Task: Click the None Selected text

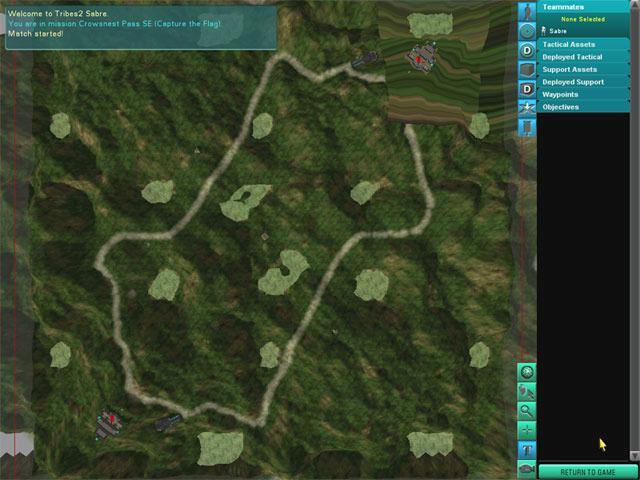Action: click(583, 19)
